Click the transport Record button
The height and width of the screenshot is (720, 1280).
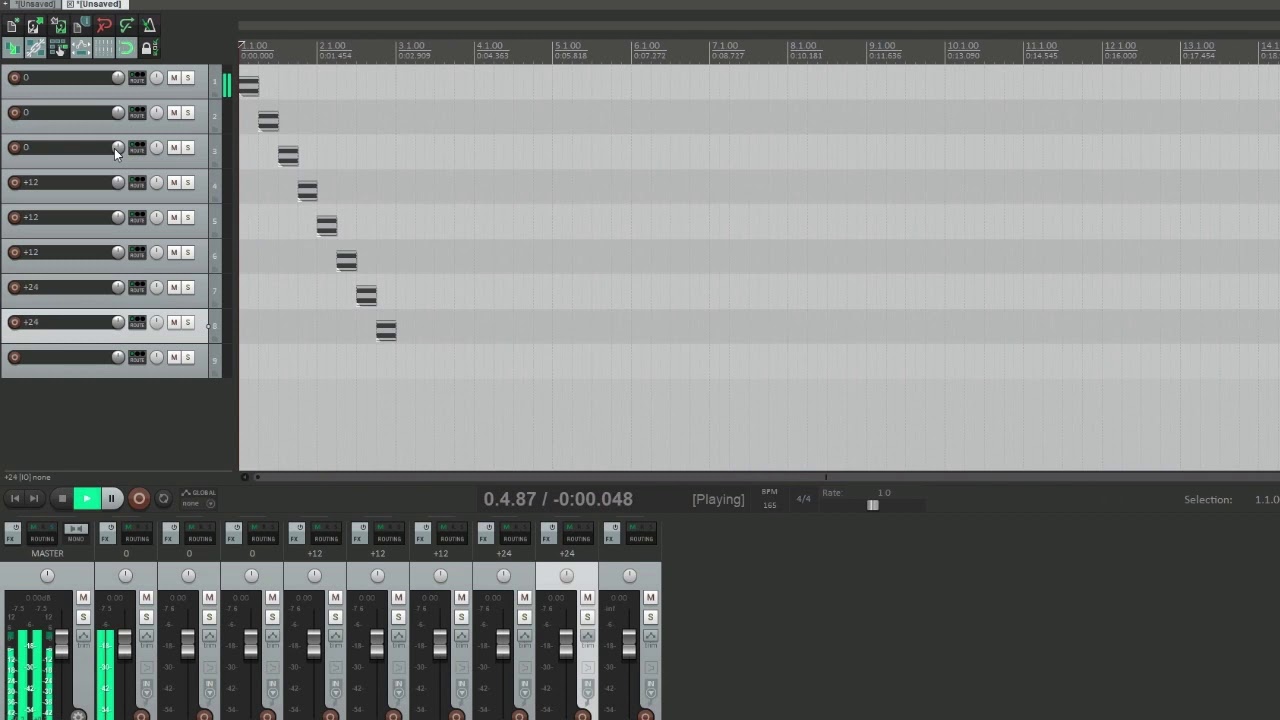coord(139,498)
